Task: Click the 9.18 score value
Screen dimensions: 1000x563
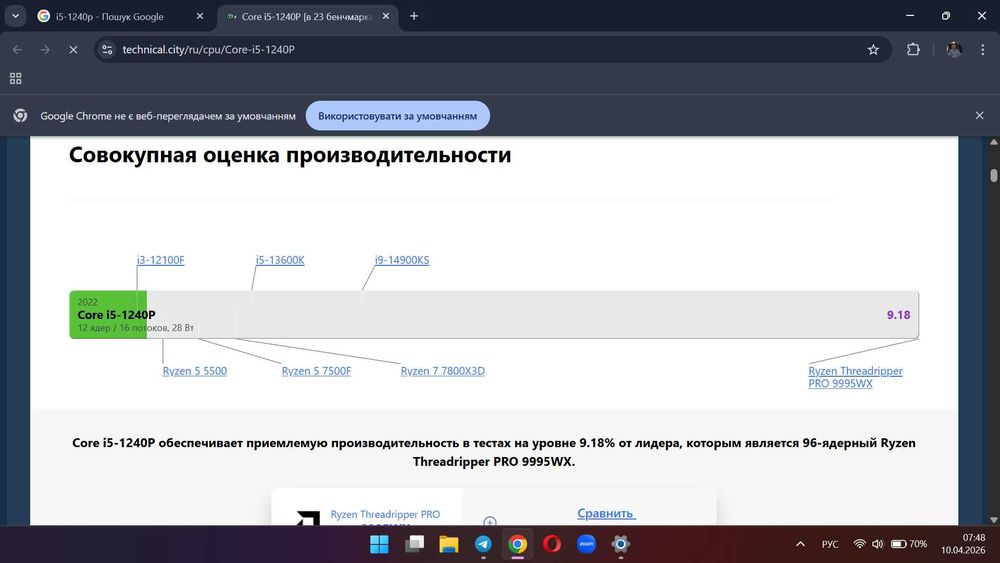Action: [x=898, y=314]
